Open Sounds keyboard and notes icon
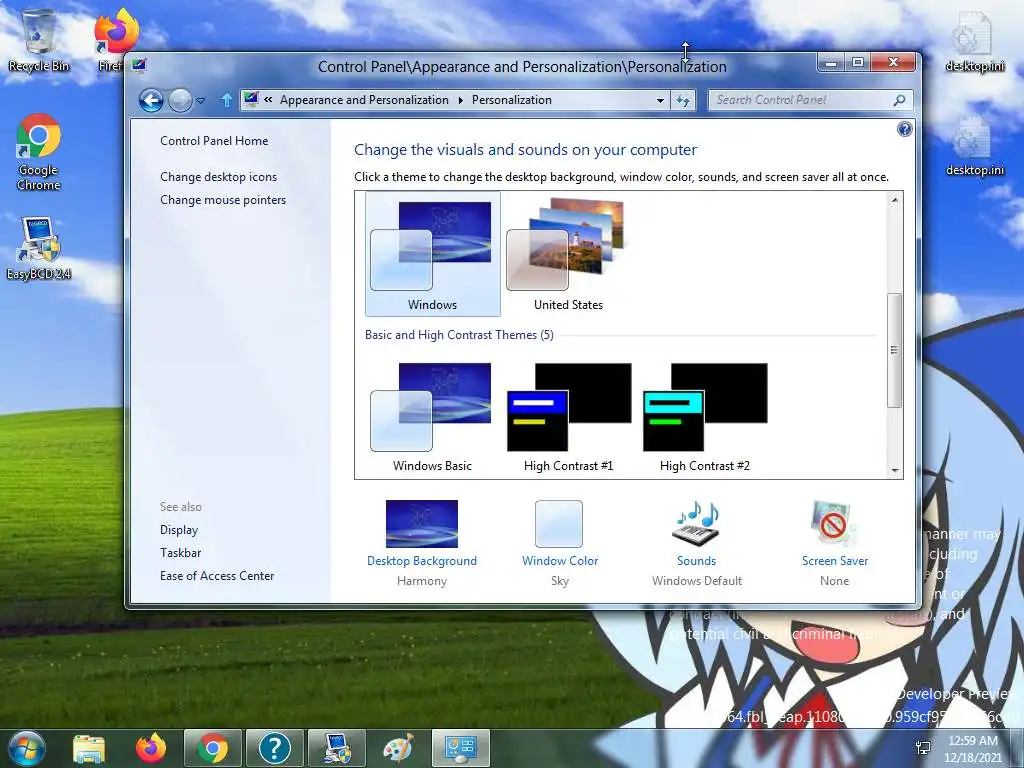This screenshot has height=768, width=1024. [x=696, y=524]
